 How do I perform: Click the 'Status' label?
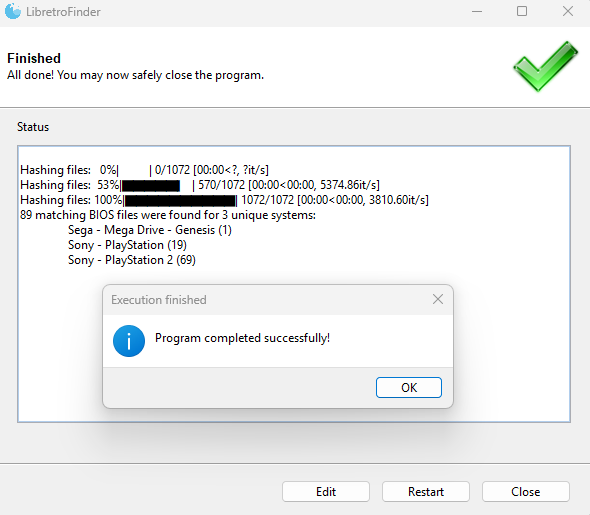pyautogui.click(x=33, y=127)
